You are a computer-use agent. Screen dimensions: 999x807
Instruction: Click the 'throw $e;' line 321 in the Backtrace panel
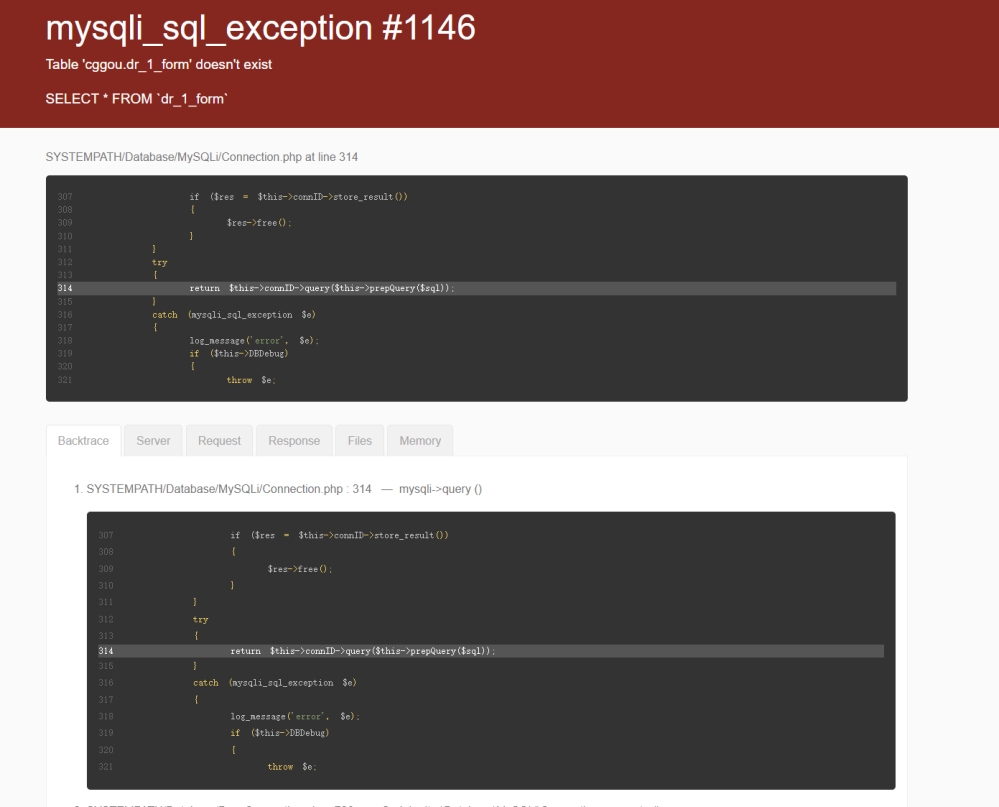(x=292, y=767)
